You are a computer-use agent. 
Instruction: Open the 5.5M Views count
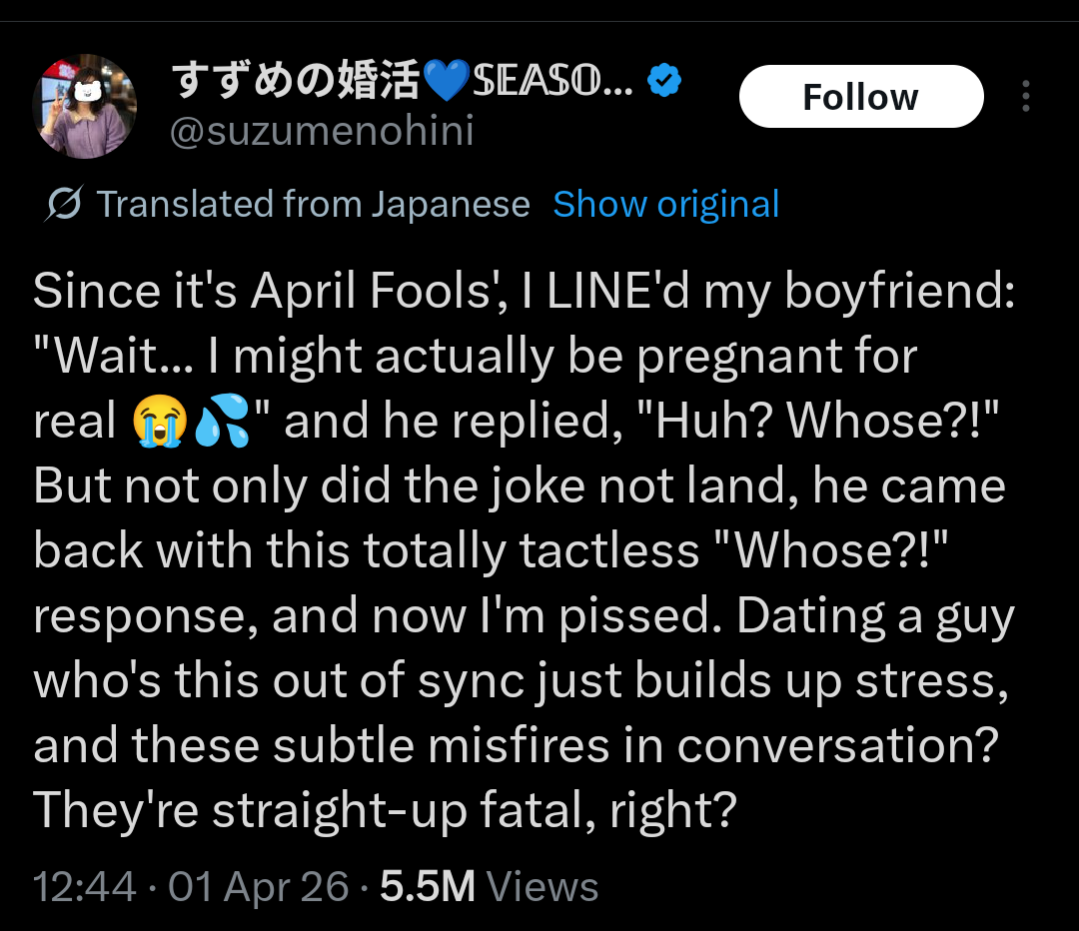pos(489,886)
